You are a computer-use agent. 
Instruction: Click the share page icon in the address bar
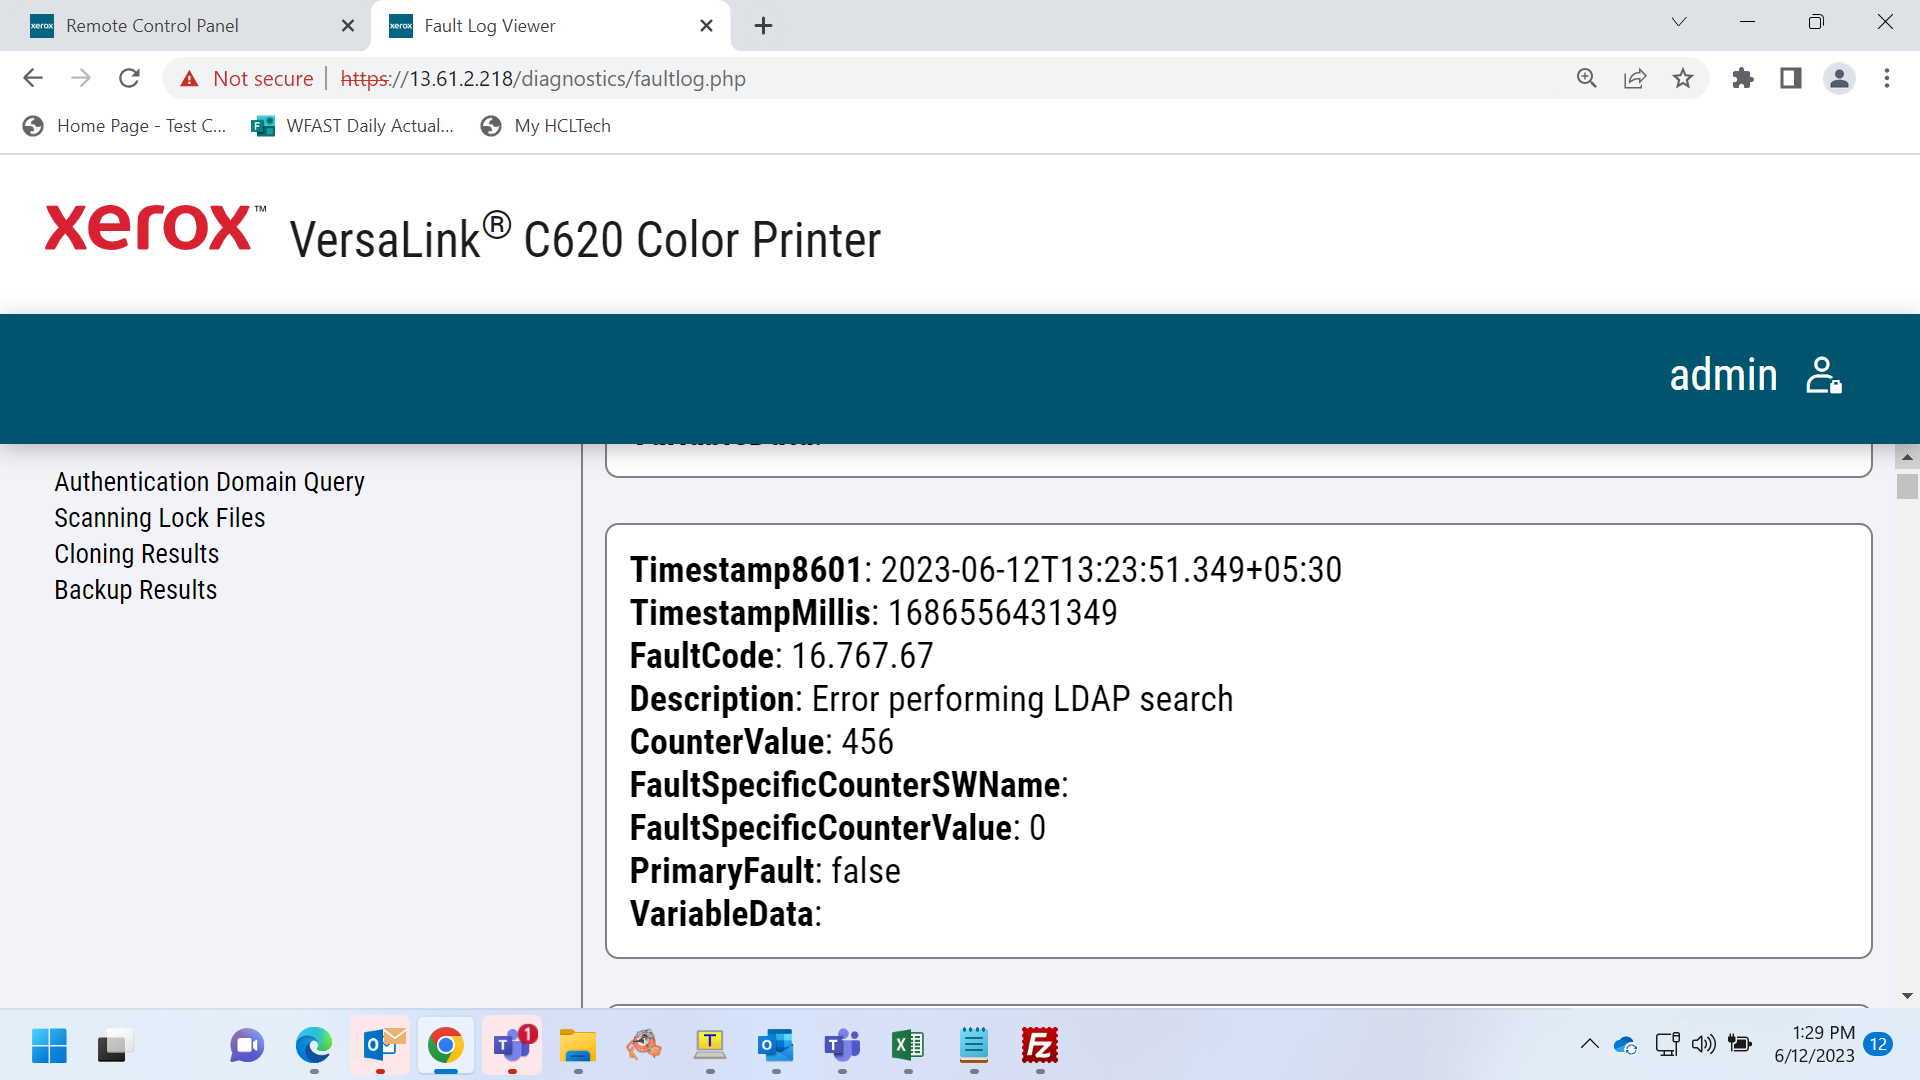pyautogui.click(x=1635, y=78)
